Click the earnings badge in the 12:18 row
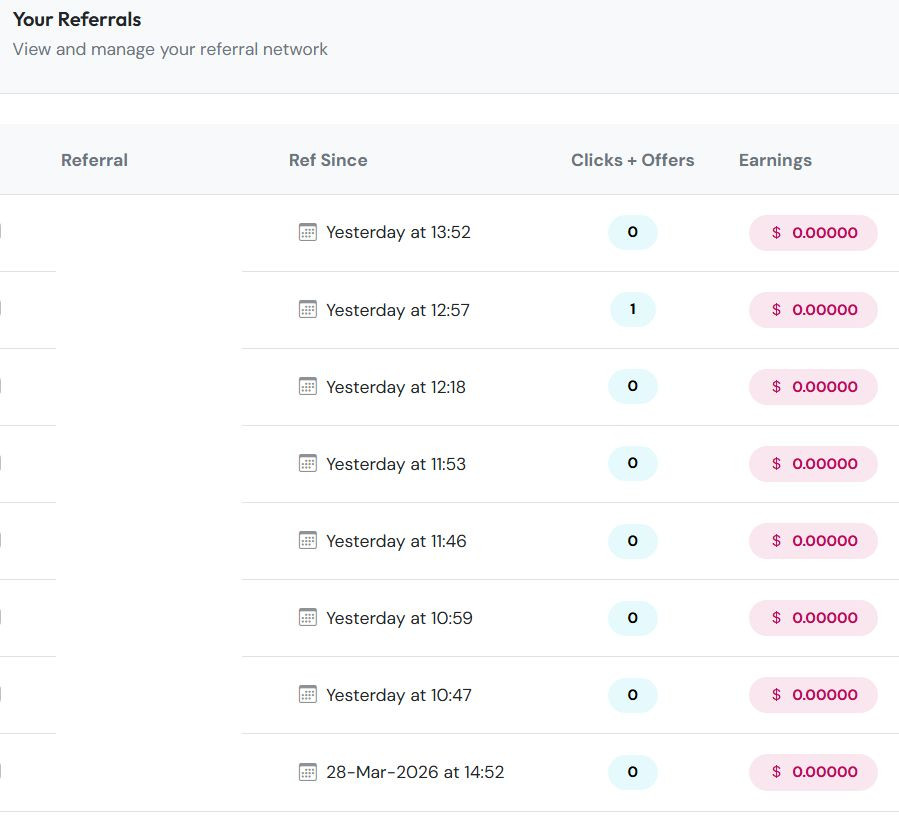 click(x=813, y=387)
